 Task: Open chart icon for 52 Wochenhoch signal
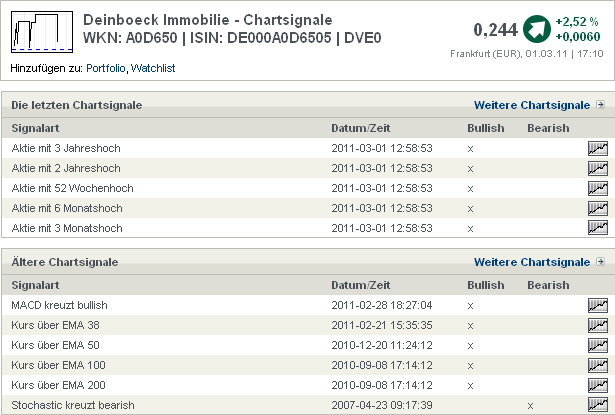pos(598,188)
